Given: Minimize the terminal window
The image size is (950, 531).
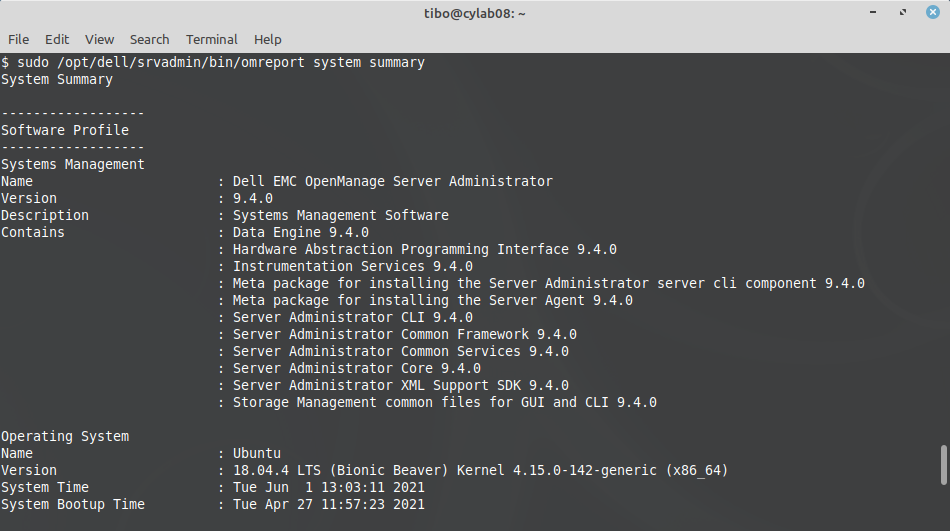Looking at the screenshot, I should coord(875,13).
